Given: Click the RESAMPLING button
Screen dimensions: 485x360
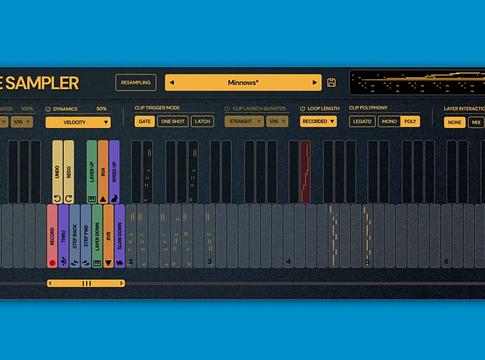Looking at the screenshot, I should (136, 82).
